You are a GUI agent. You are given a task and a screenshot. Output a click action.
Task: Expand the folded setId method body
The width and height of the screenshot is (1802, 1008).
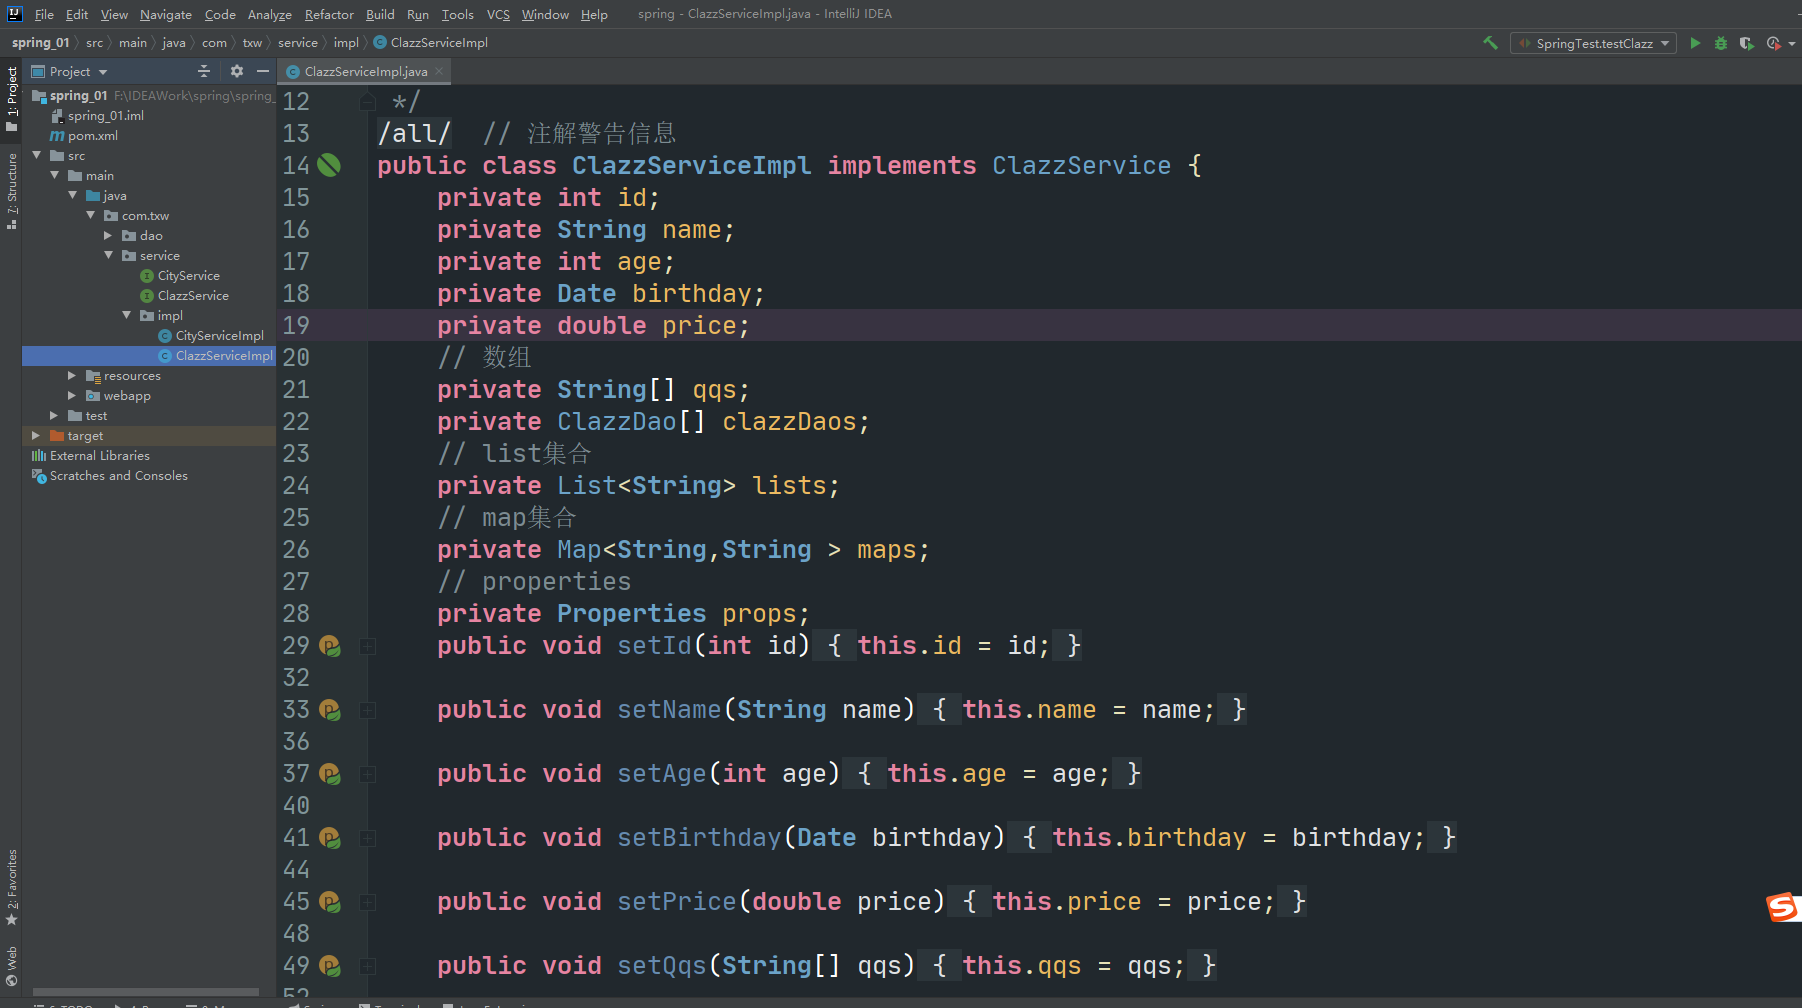368,646
